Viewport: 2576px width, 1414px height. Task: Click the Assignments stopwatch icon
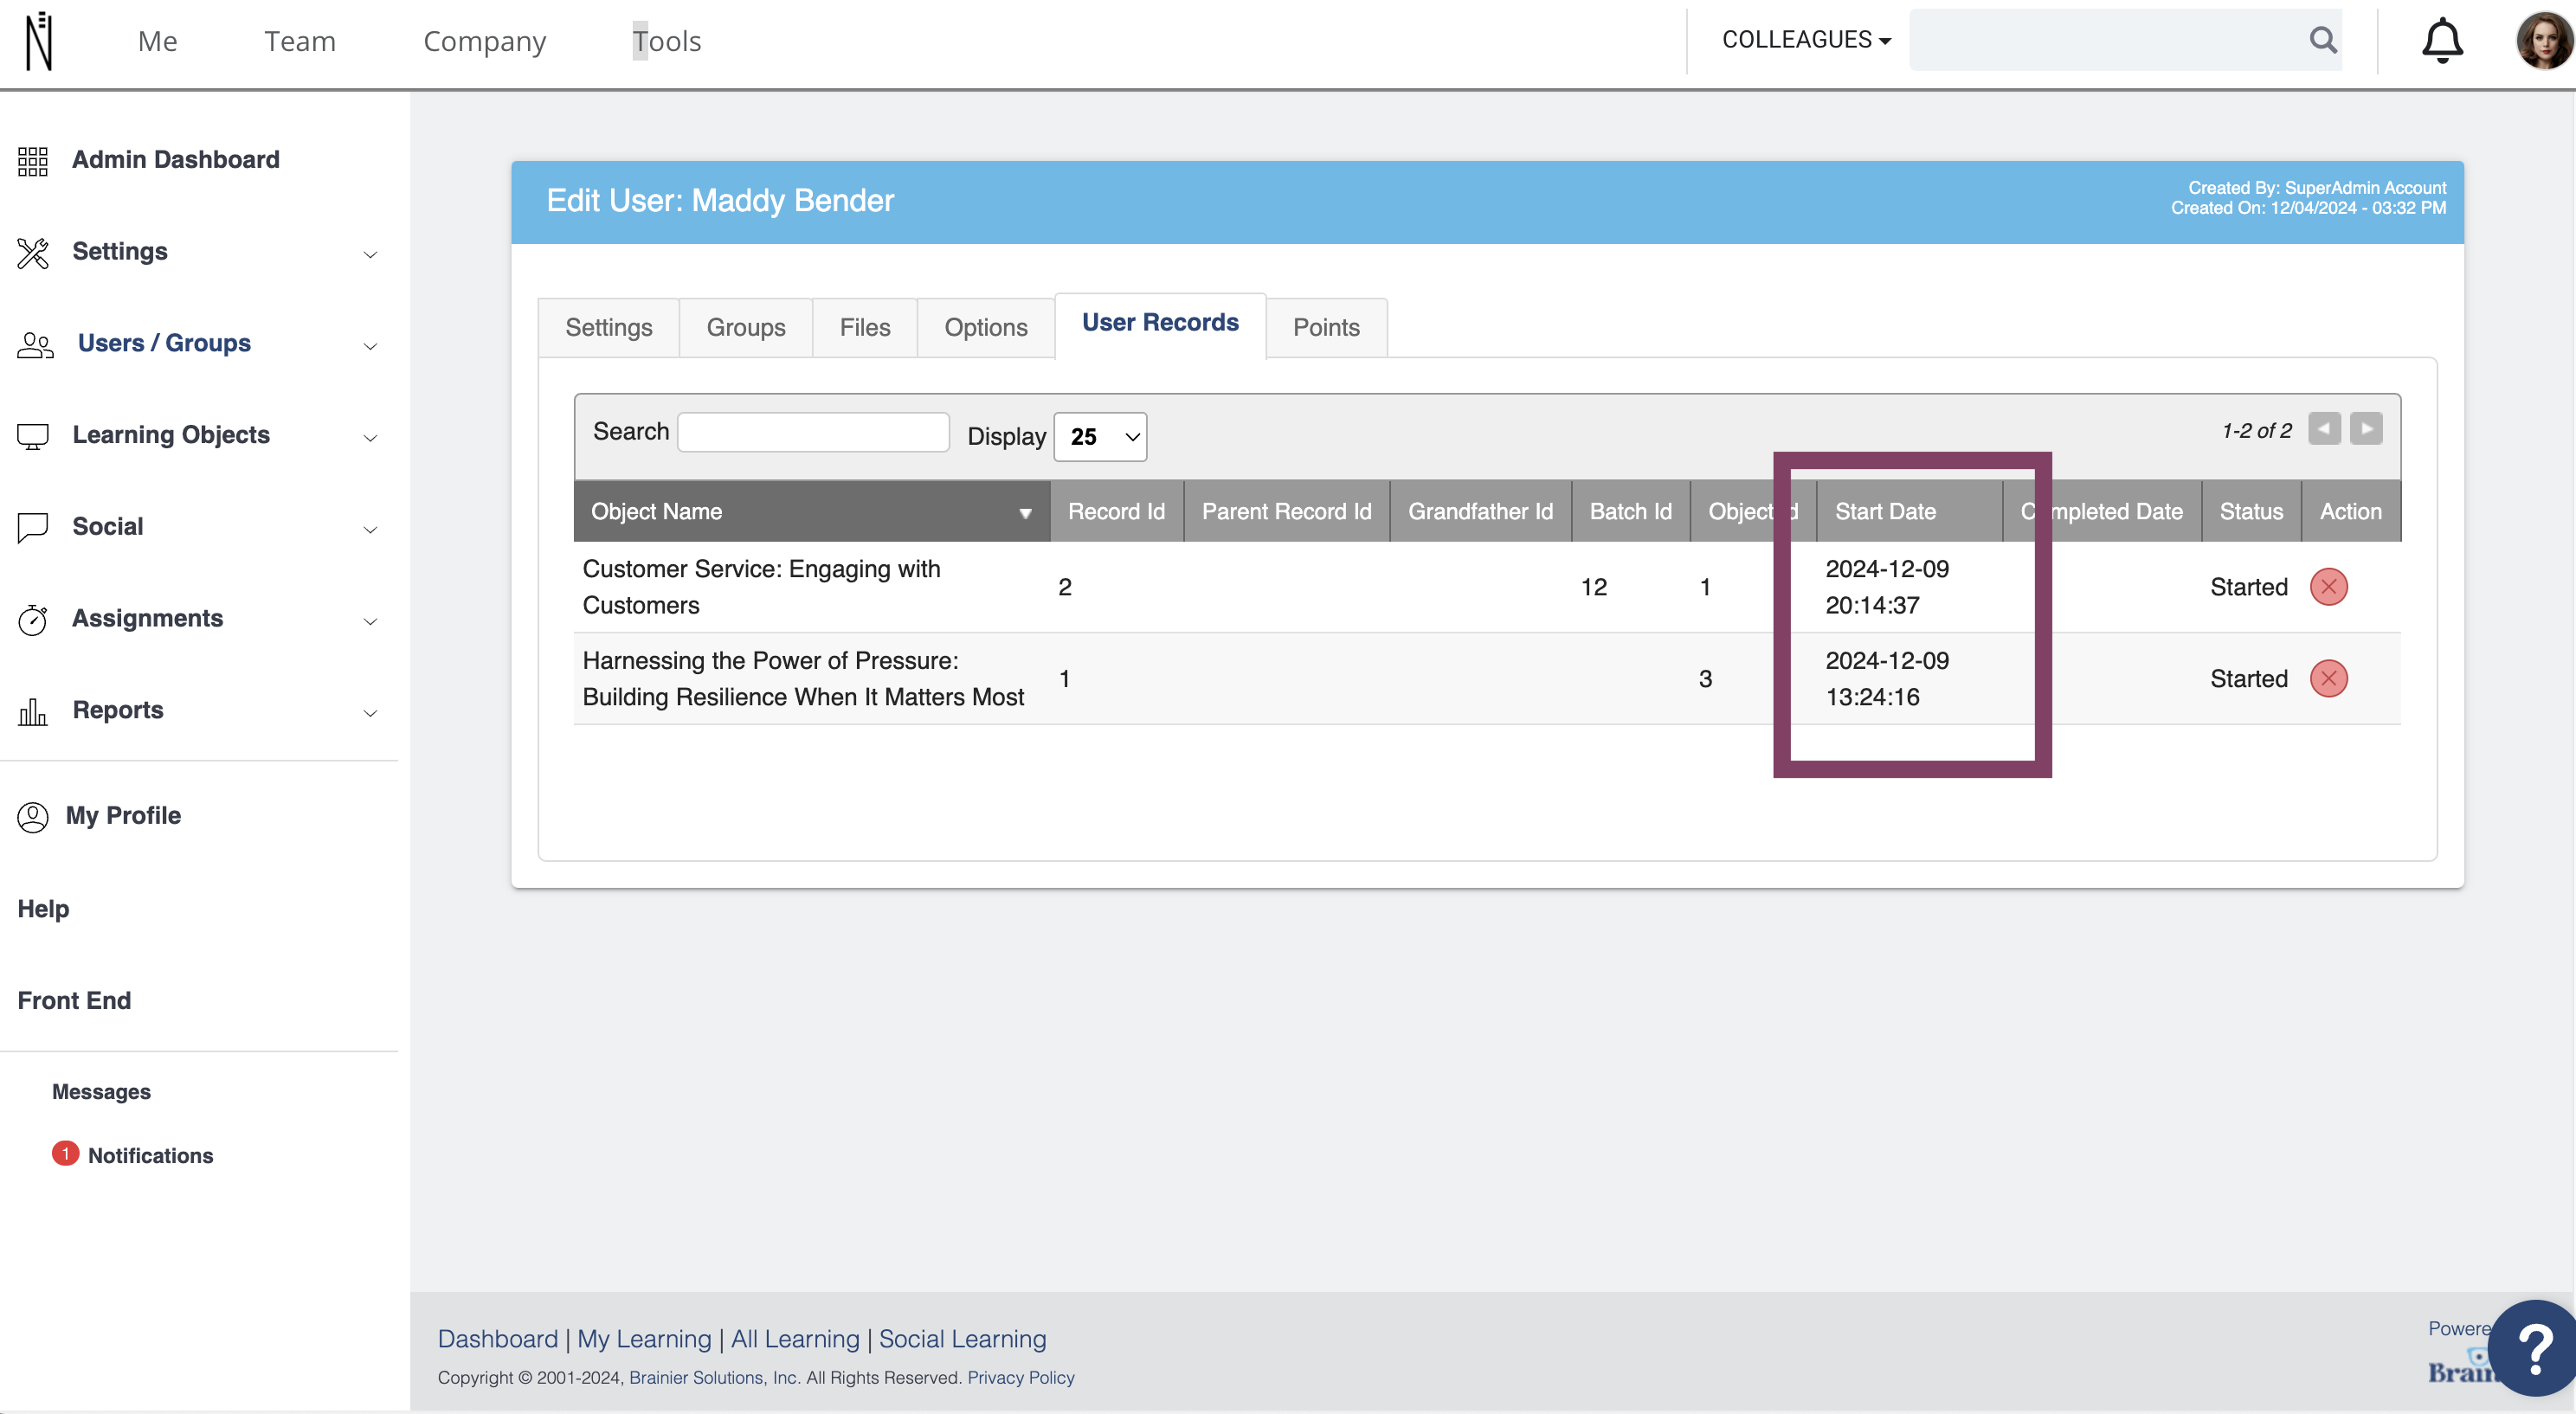coord(33,619)
